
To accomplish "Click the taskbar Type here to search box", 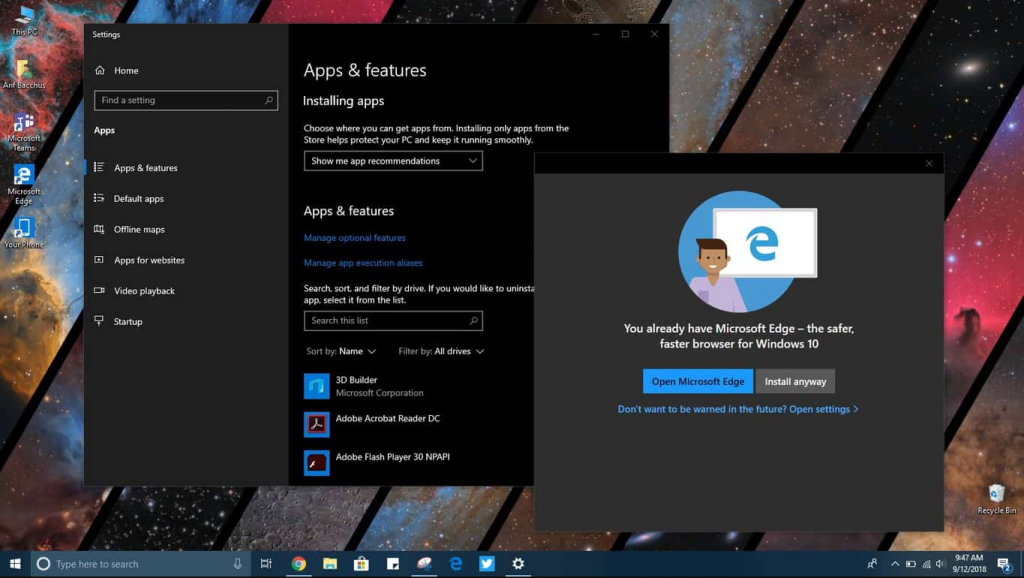I will coord(140,564).
